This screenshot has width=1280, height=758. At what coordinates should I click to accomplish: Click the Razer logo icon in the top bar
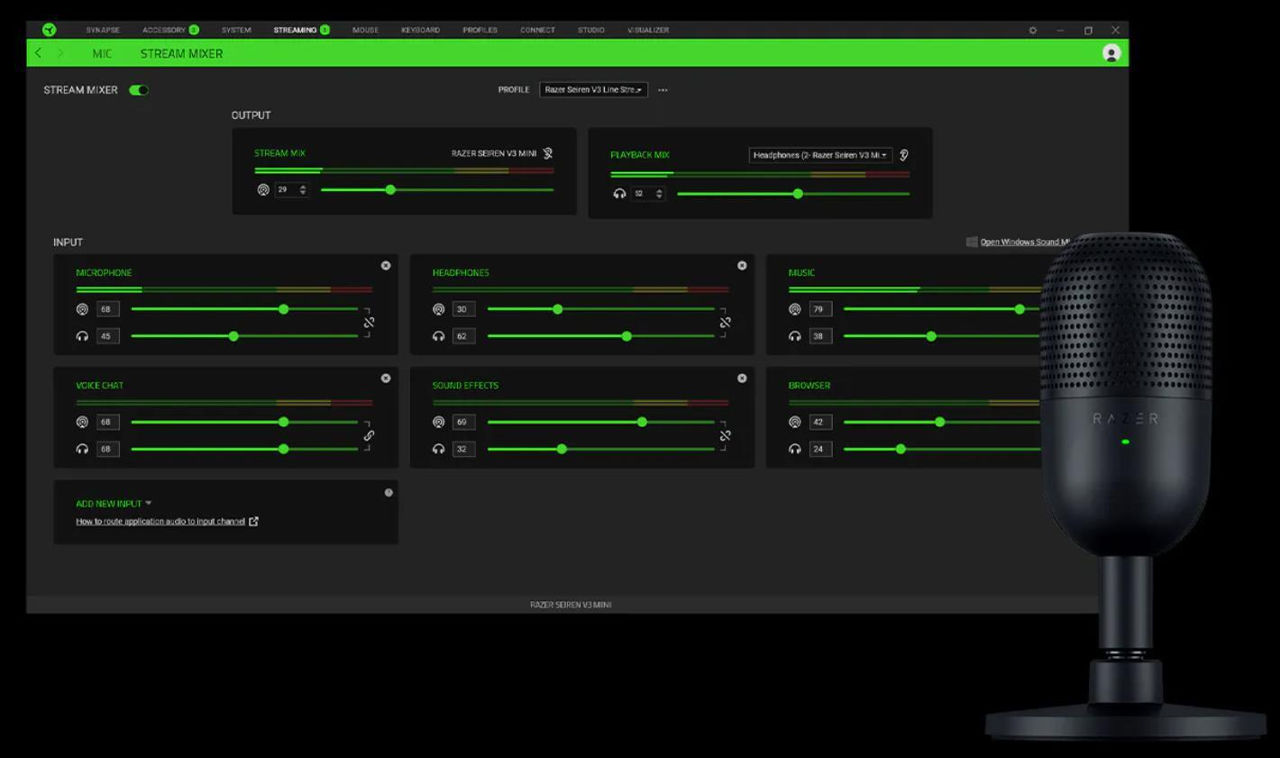50,30
